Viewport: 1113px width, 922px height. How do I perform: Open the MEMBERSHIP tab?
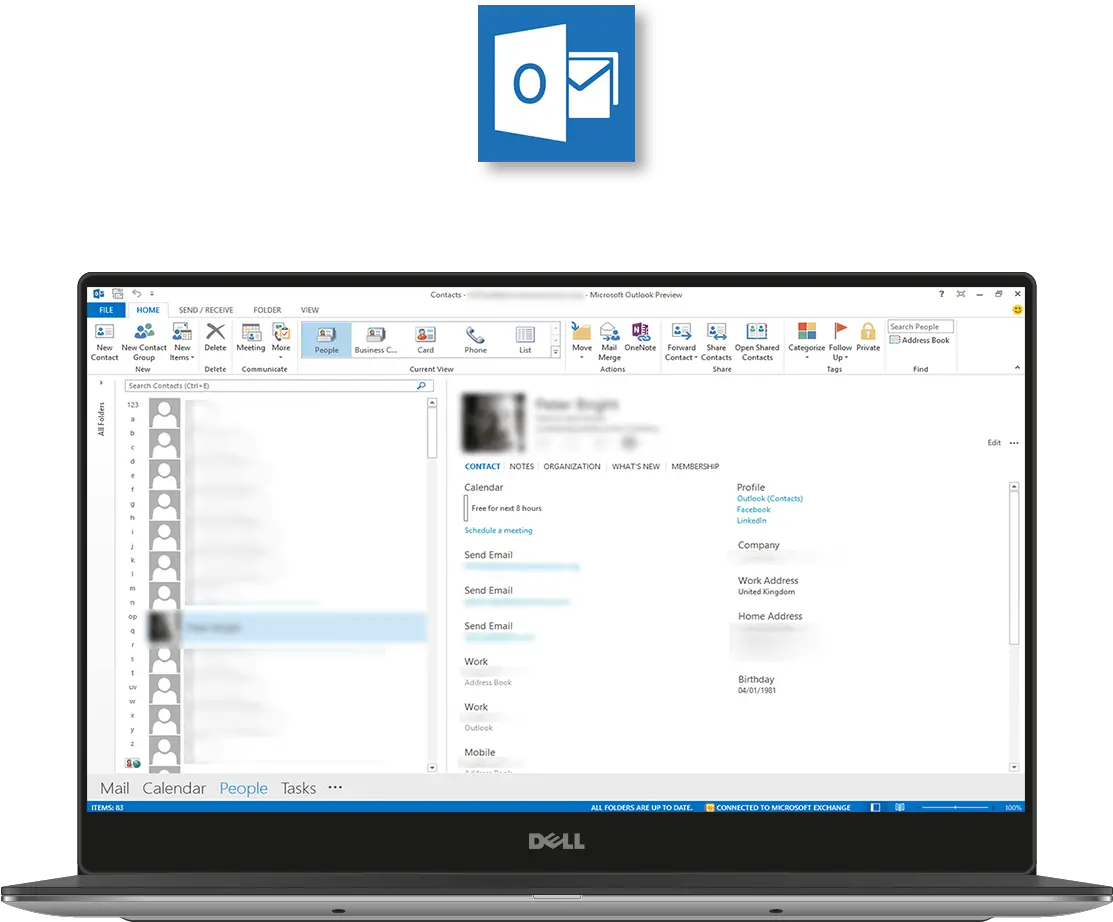coord(695,466)
